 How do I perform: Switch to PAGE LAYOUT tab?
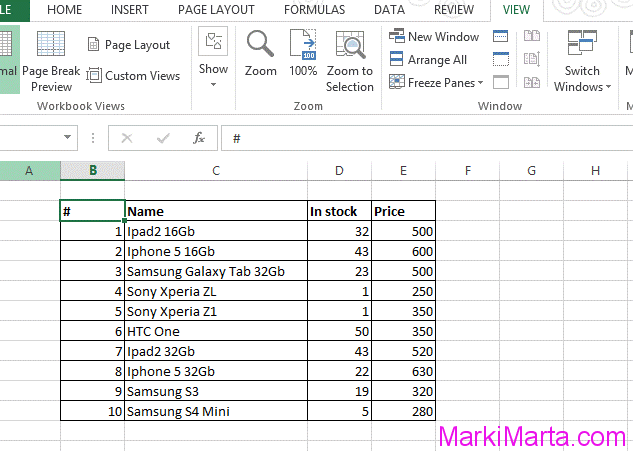(x=216, y=10)
